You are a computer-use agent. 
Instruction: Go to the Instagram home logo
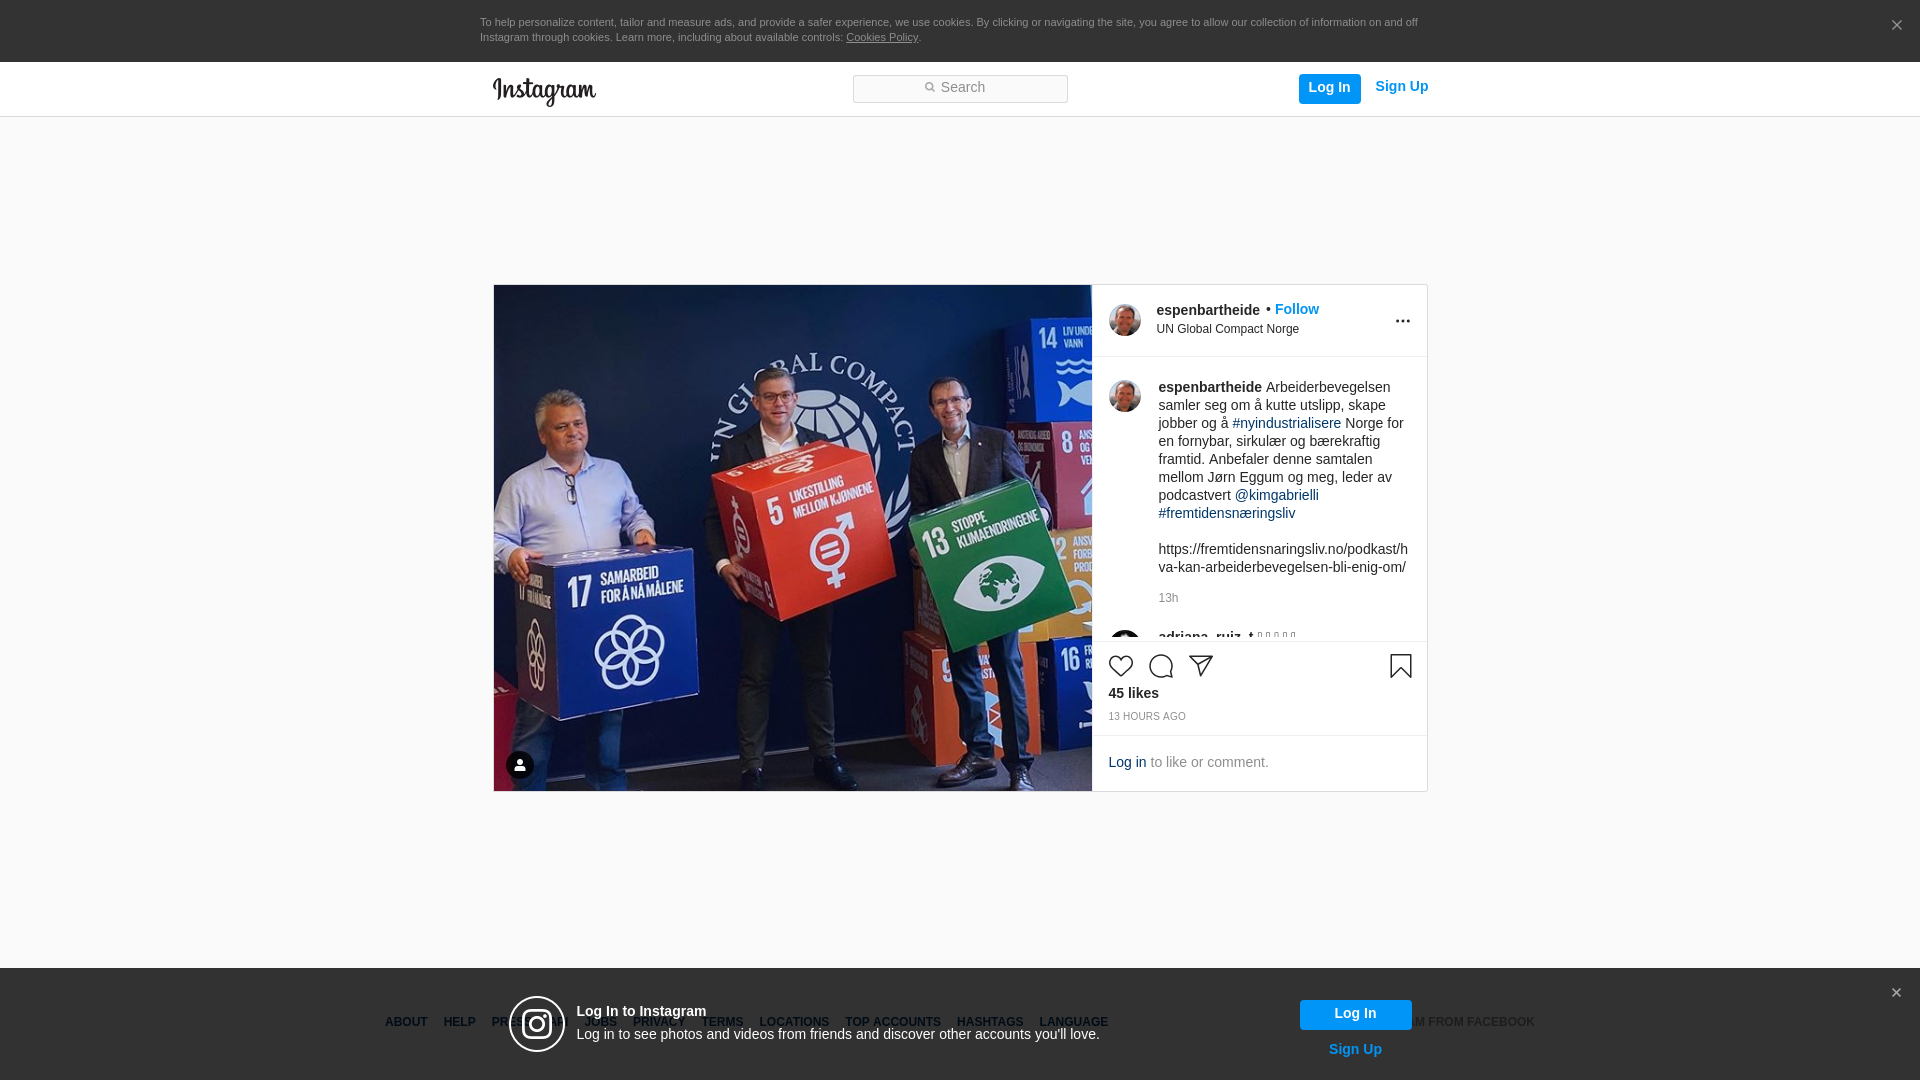coord(544,91)
